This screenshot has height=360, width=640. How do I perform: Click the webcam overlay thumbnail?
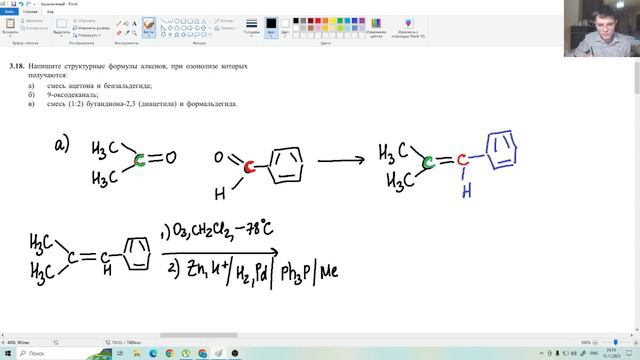602,28
